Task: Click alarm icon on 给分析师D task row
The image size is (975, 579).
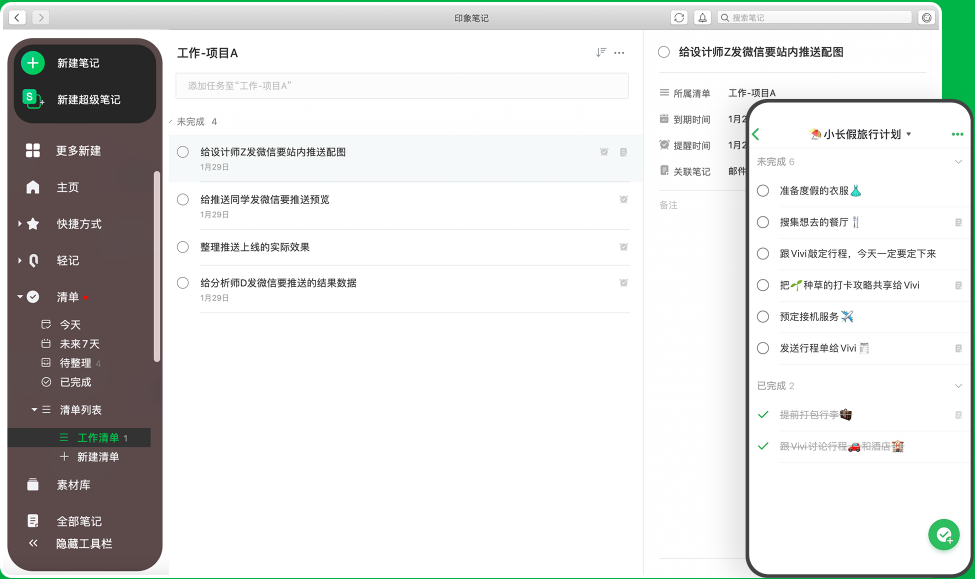Action: point(623,283)
